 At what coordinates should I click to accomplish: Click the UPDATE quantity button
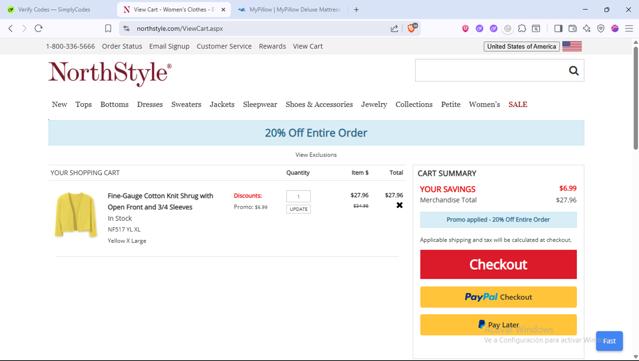(x=298, y=209)
